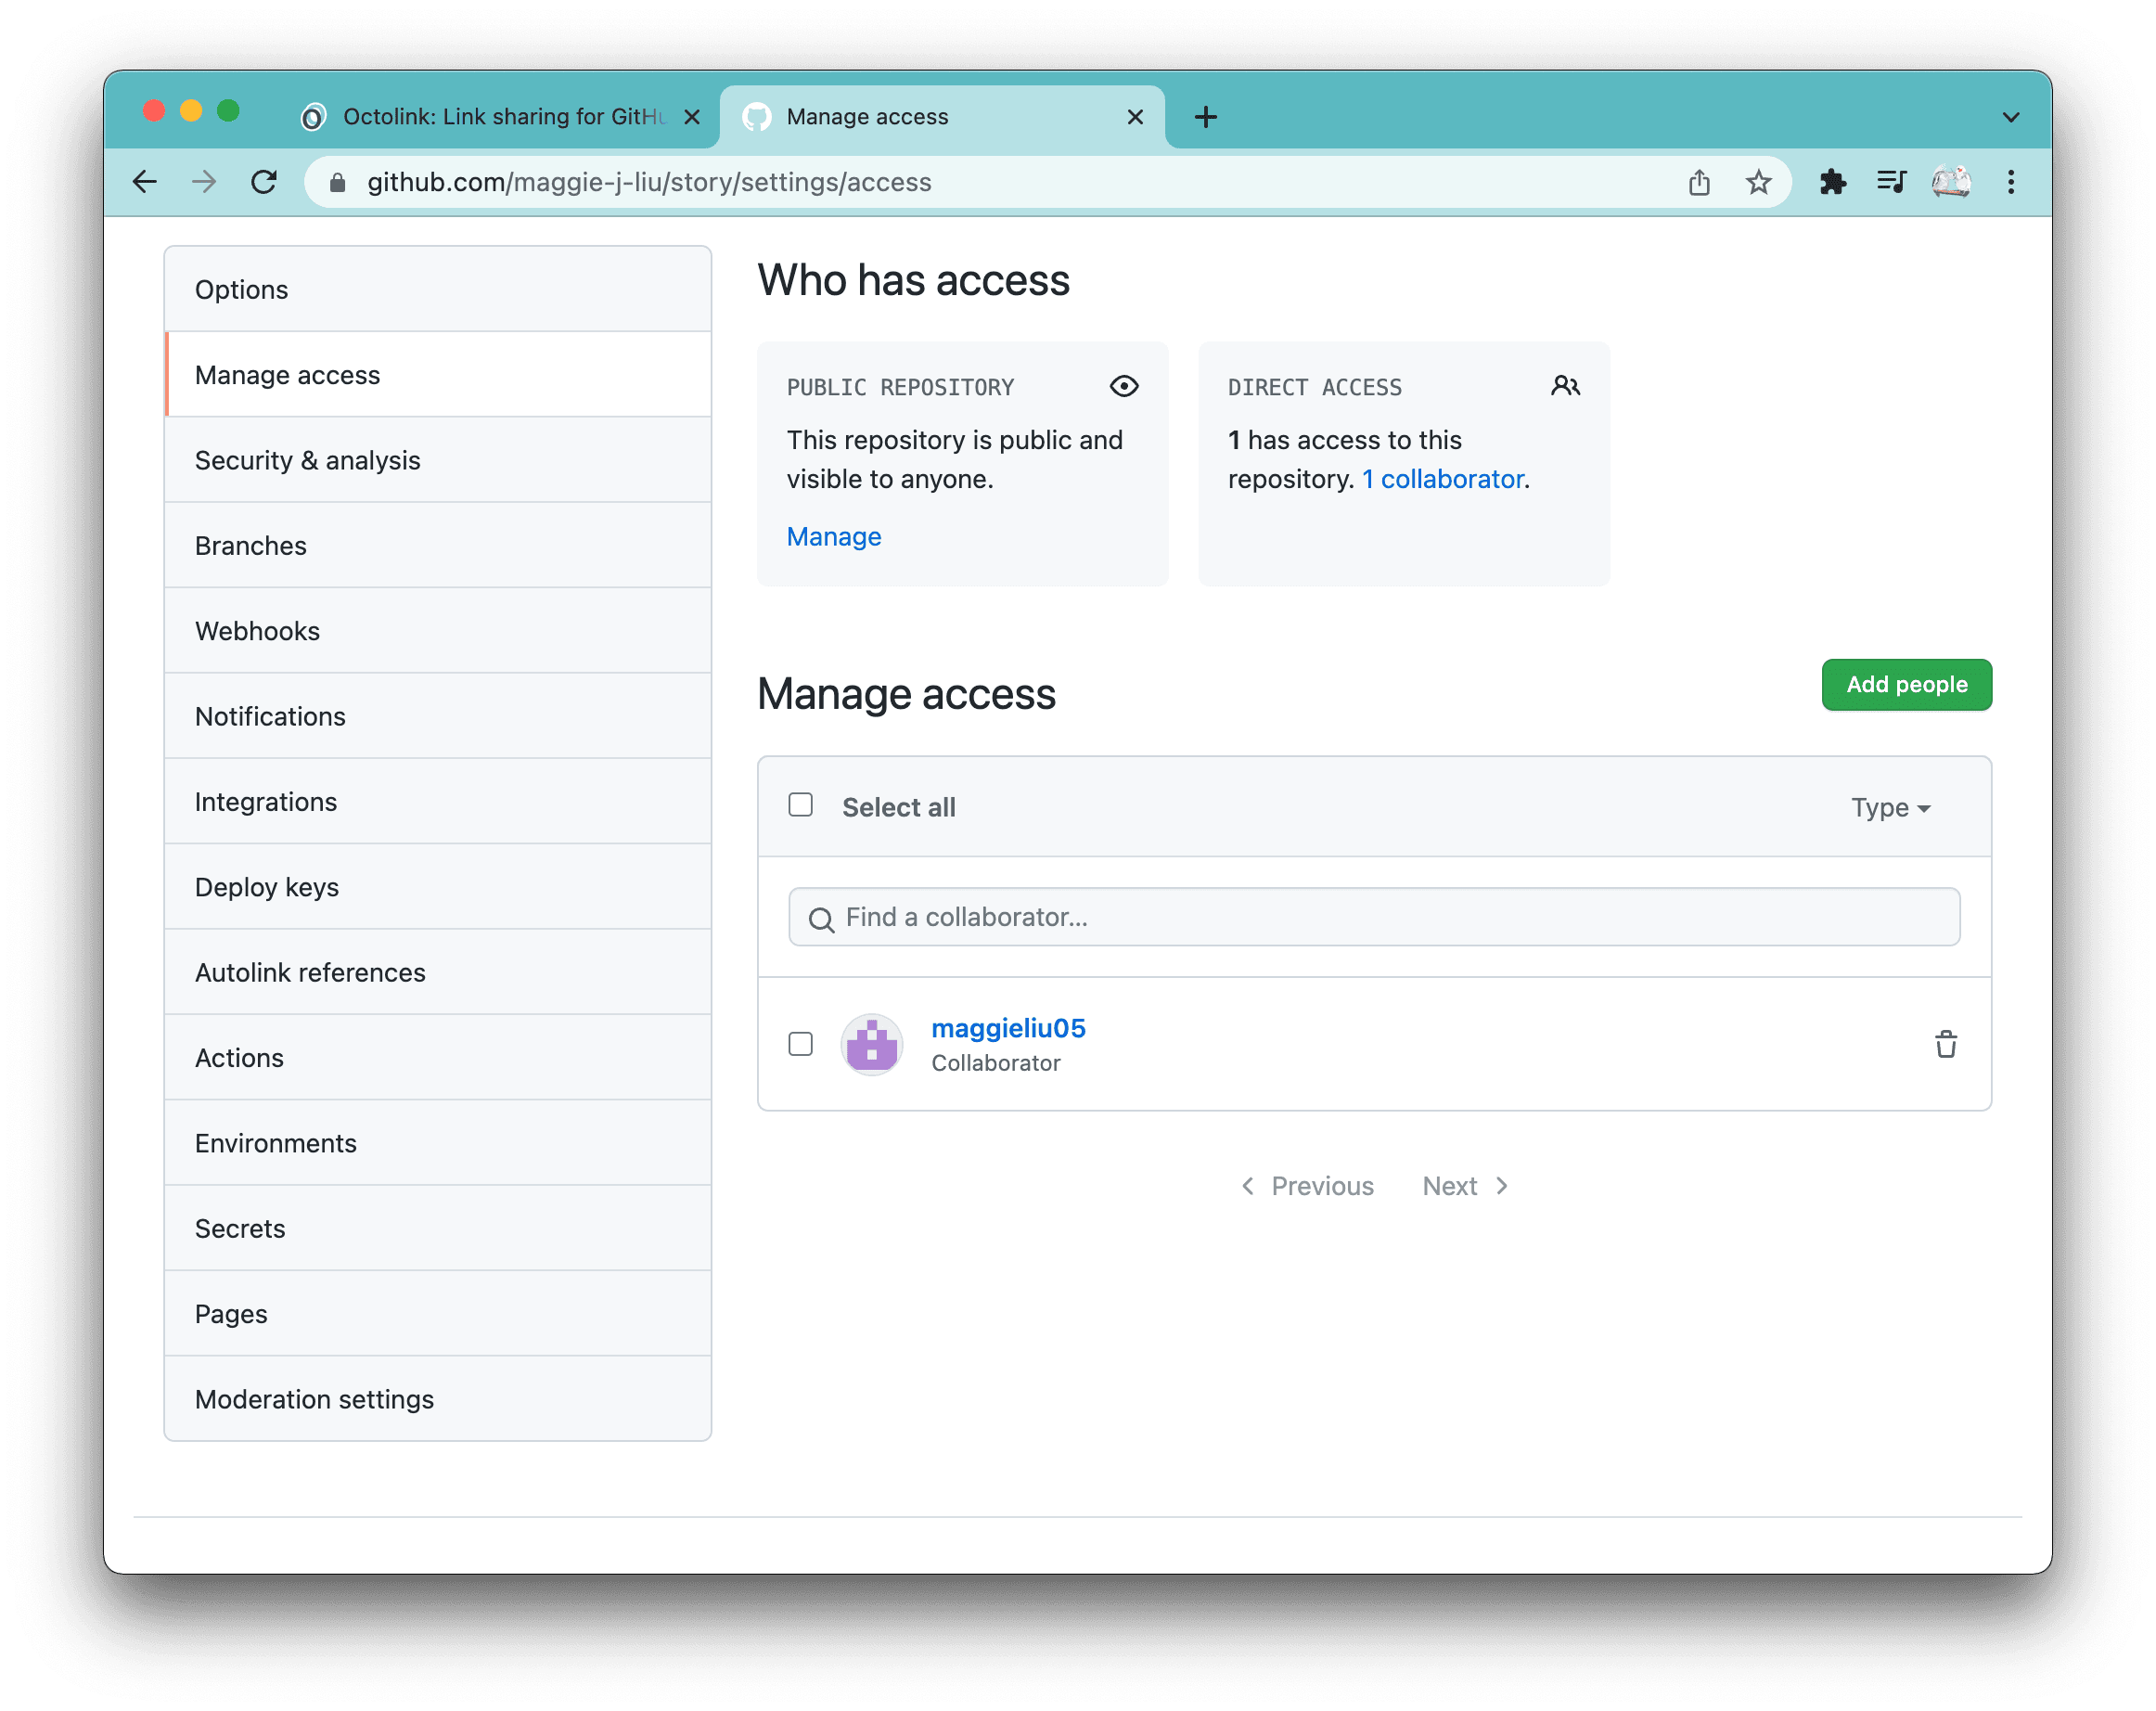Viewport: 2156px width, 1711px height.
Task: Click the DIRECT ACCESS card title
Action: point(1315,387)
